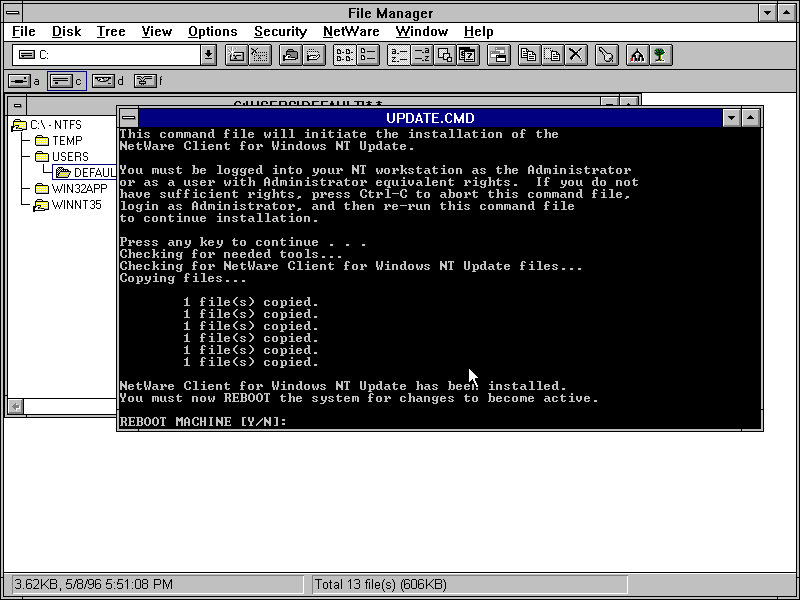Open the NetWare menu
The width and height of the screenshot is (800, 600).
click(x=351, y=32)
